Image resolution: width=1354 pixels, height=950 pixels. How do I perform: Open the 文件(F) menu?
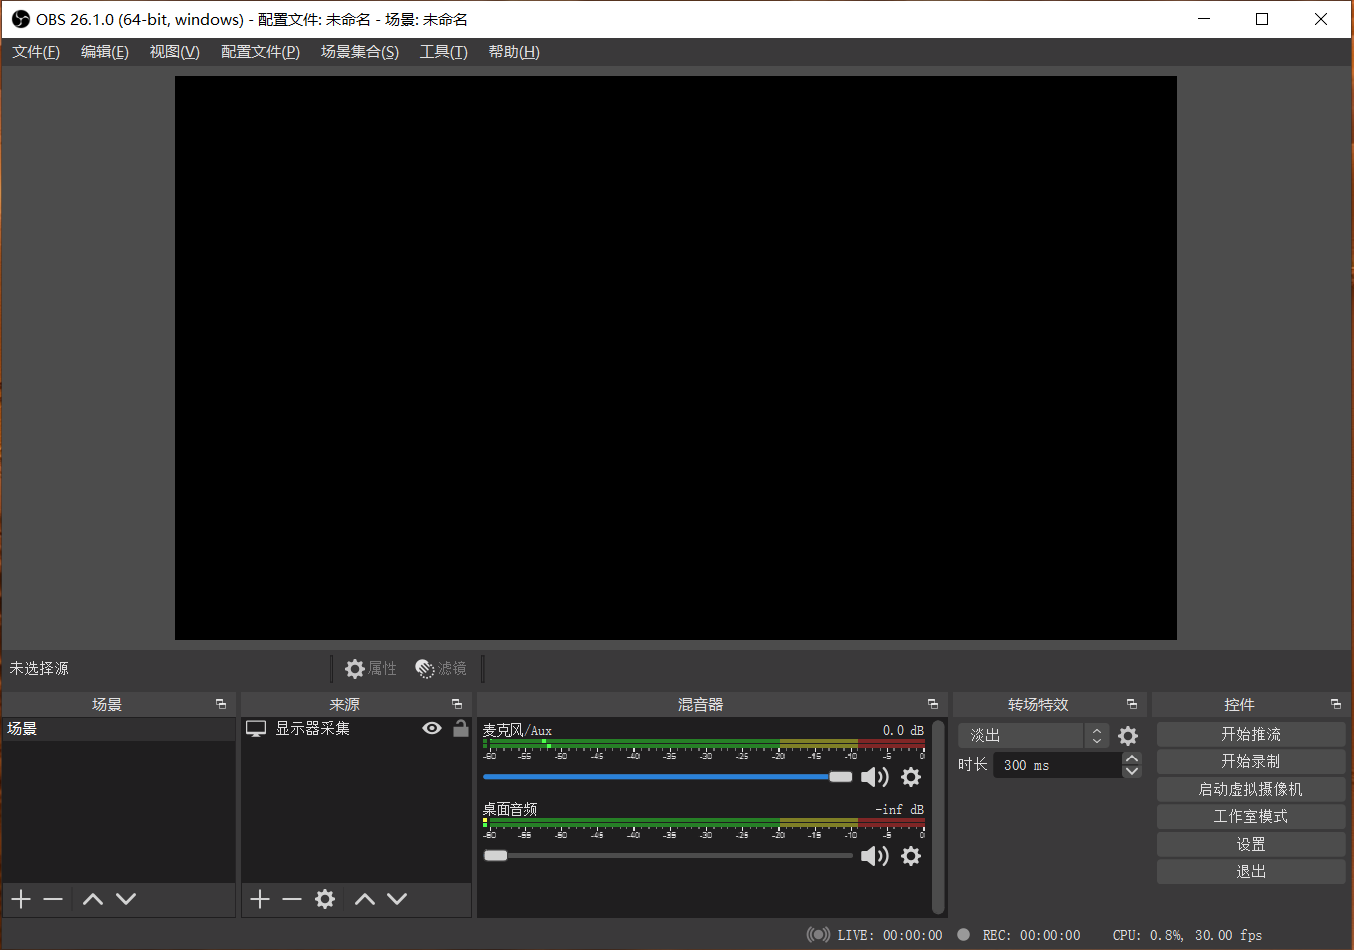pos(36,52)
